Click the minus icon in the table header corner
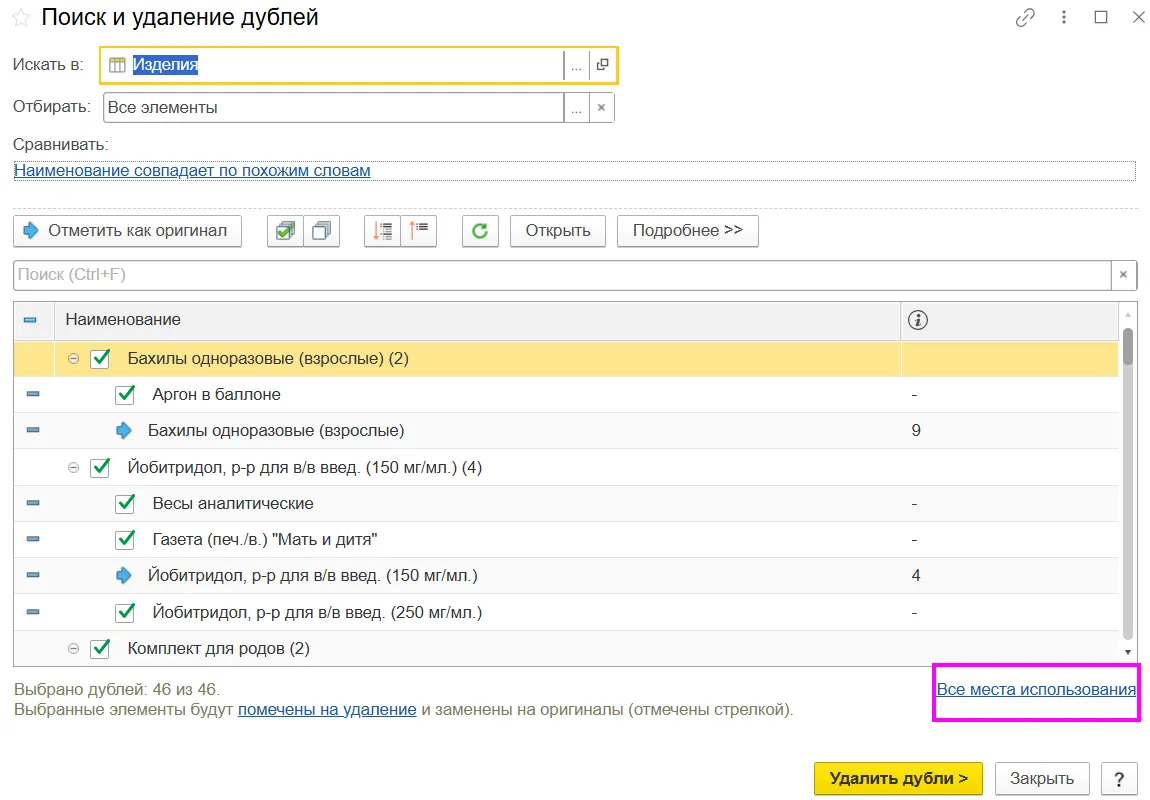 pos(30,320)
